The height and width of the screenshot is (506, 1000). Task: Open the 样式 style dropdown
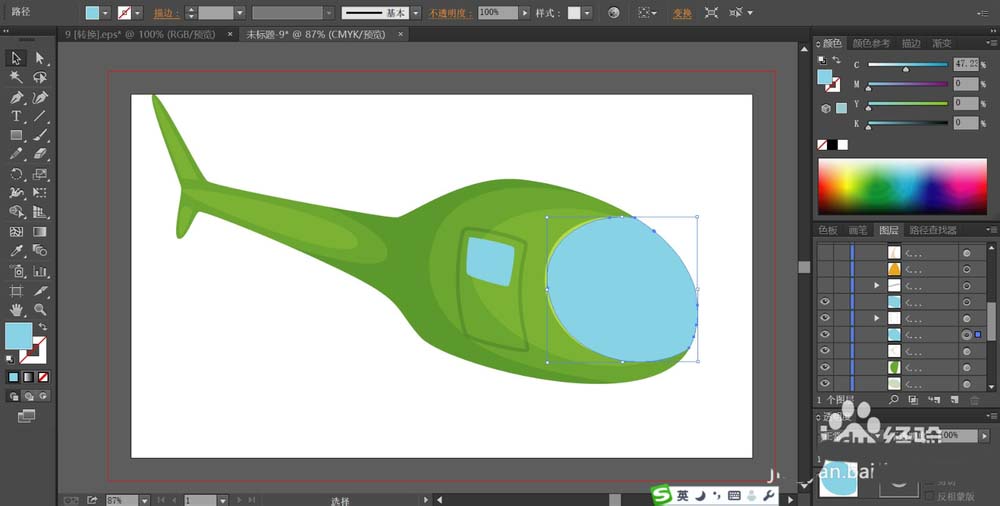coord(587,13)
